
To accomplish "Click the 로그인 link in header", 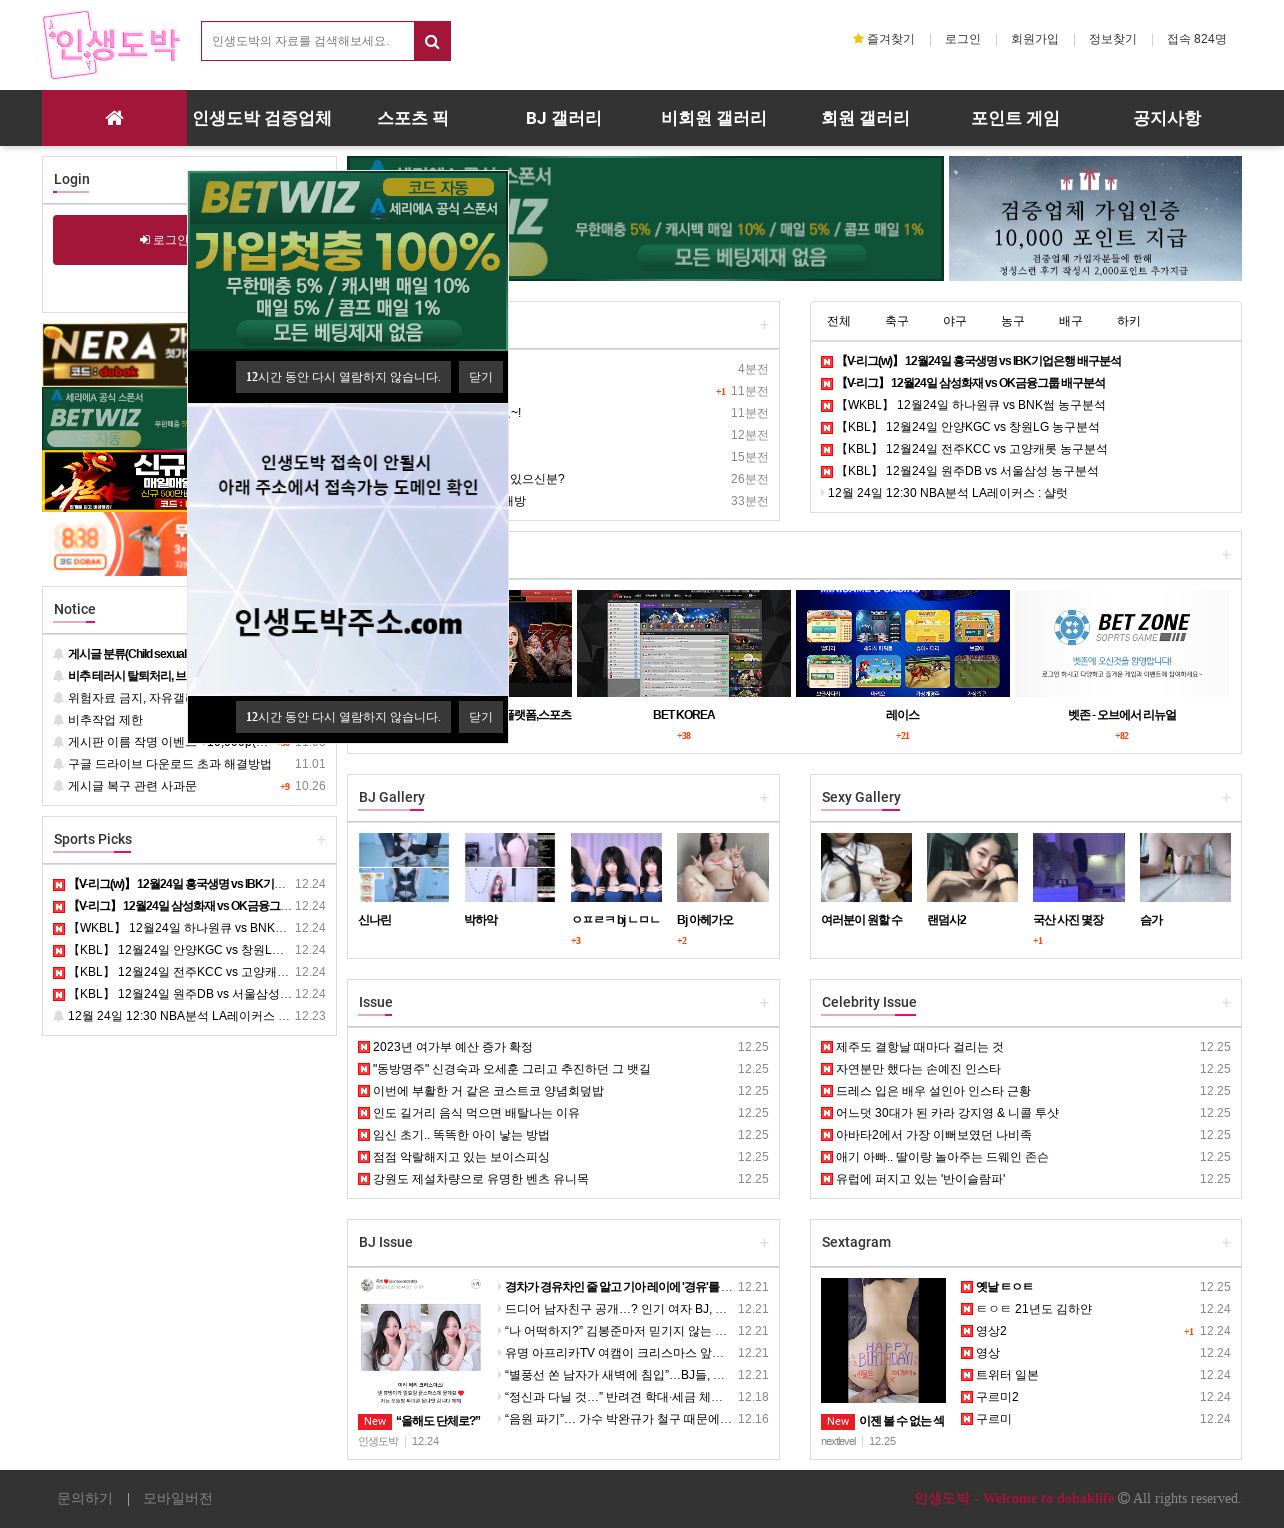I will (963, 39).
